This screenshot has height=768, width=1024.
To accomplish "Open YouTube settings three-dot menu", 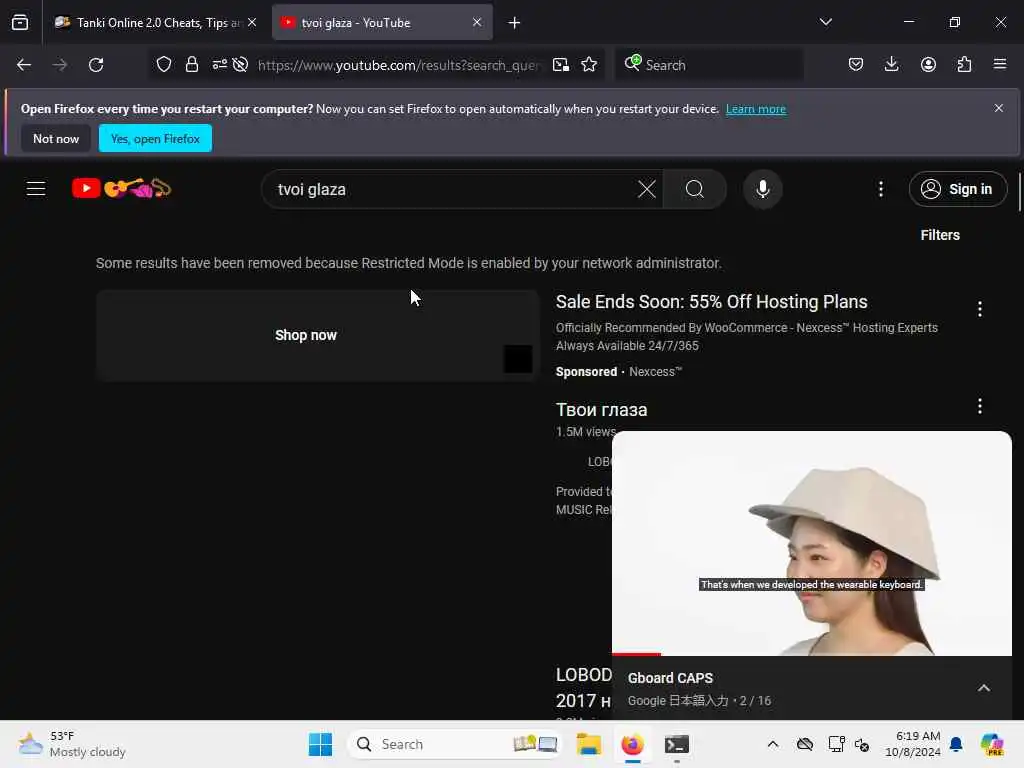I will coord(881,189).
